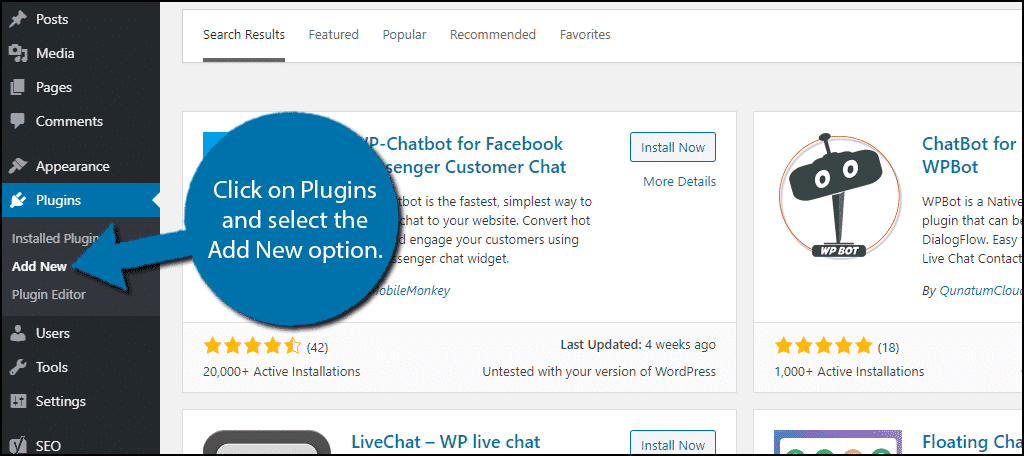Open the Recommended tab

pyautogui.click(x=493, y=35)
